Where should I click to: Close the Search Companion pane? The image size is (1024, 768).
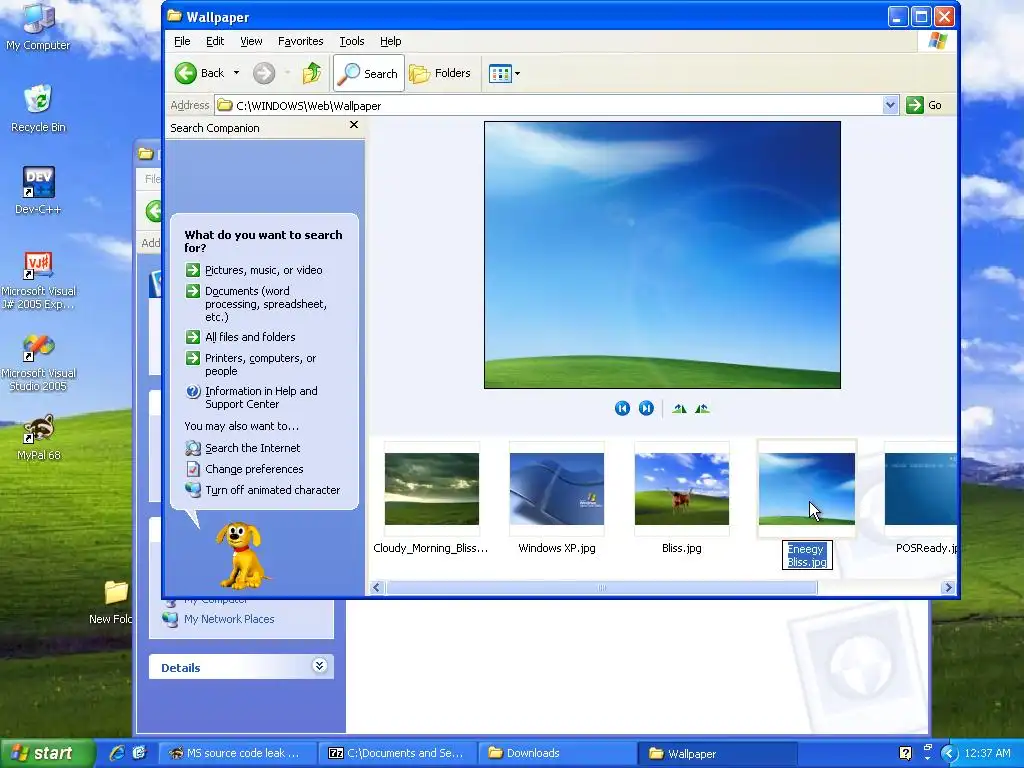[354, 125]
